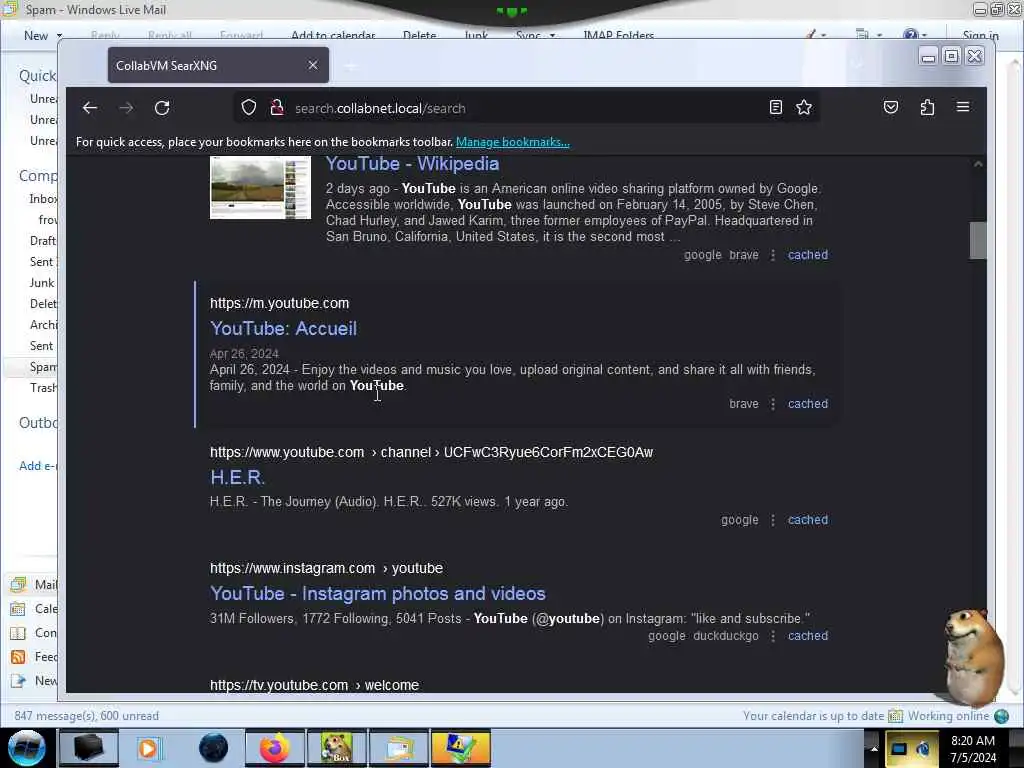The image size is (1024, 768).
Task: Select Junk folder in Live Mail sidebar
Action: coord(42,283)
